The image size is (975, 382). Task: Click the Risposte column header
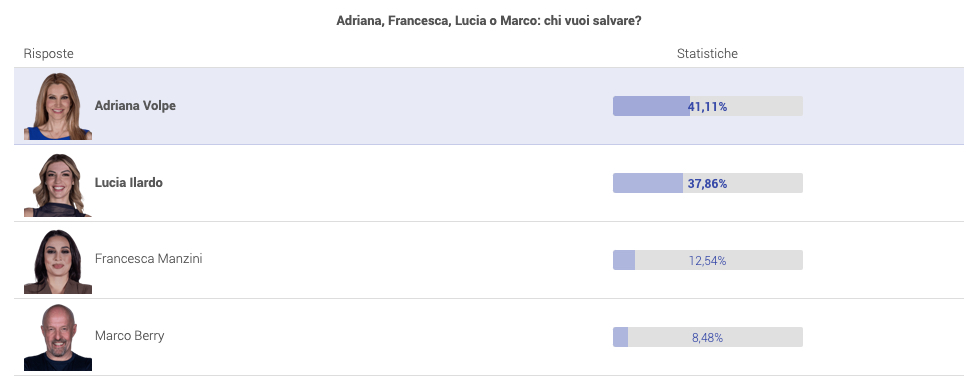49,54
